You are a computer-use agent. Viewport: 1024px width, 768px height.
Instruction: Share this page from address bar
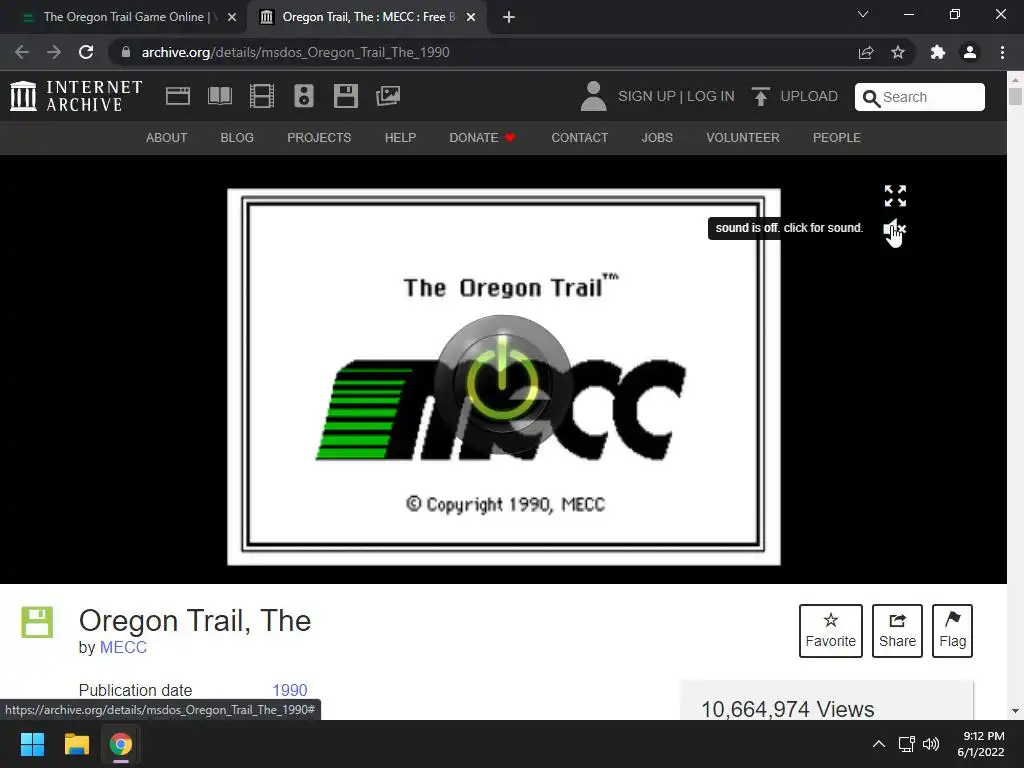[x=866, y=52]
